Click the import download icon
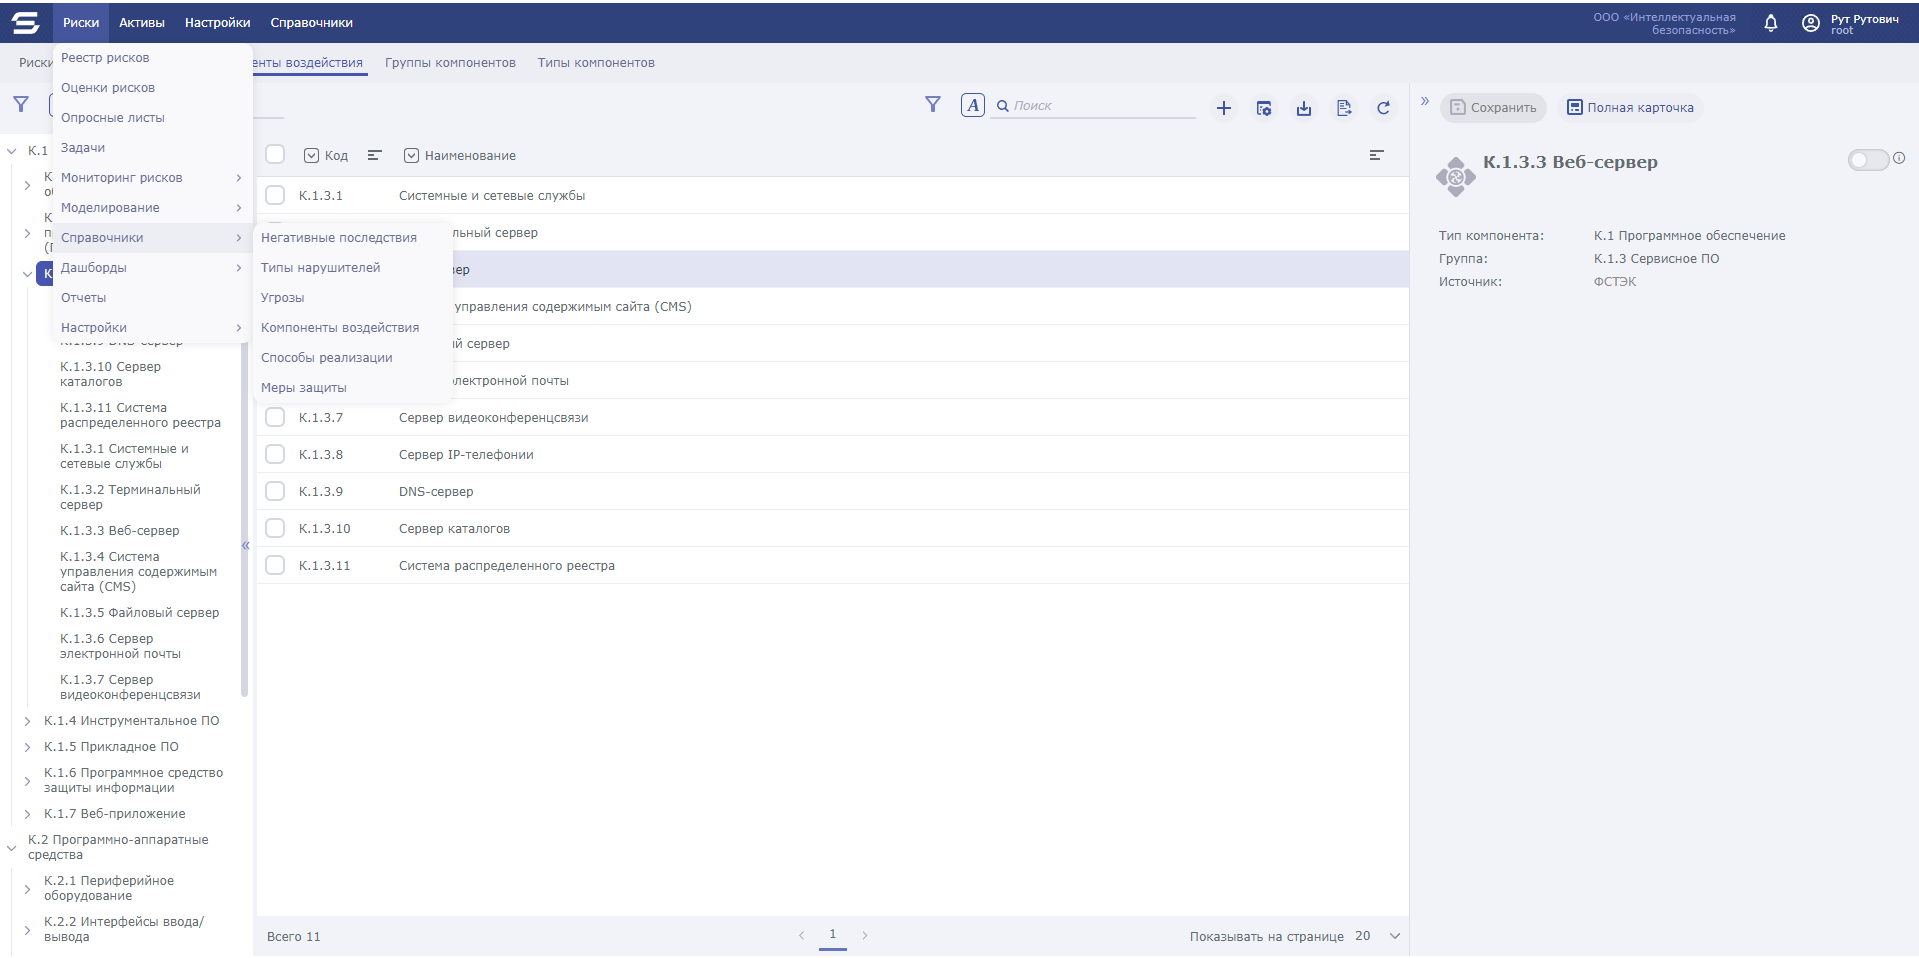Screen dimensions: 1919x958 (x=1304, y=108)
